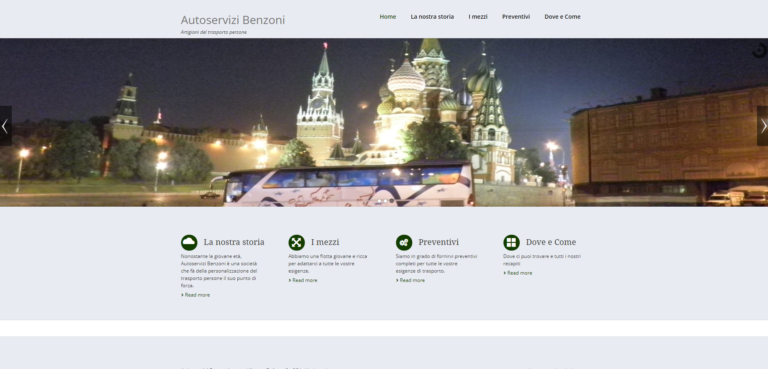Click the gears icon beside Preventivi
768x369 pixels.
pos(404,242)
